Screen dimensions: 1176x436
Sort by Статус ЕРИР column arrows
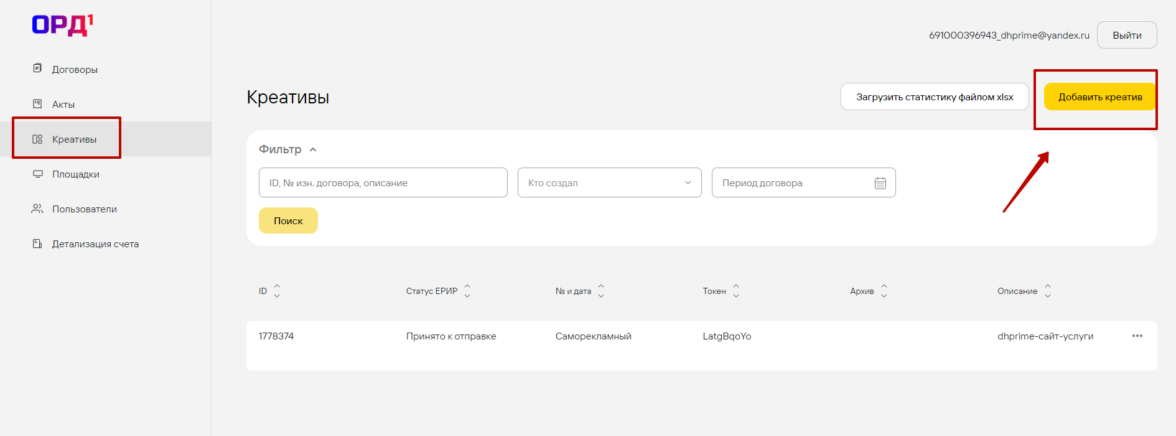(x=467, y=291)
